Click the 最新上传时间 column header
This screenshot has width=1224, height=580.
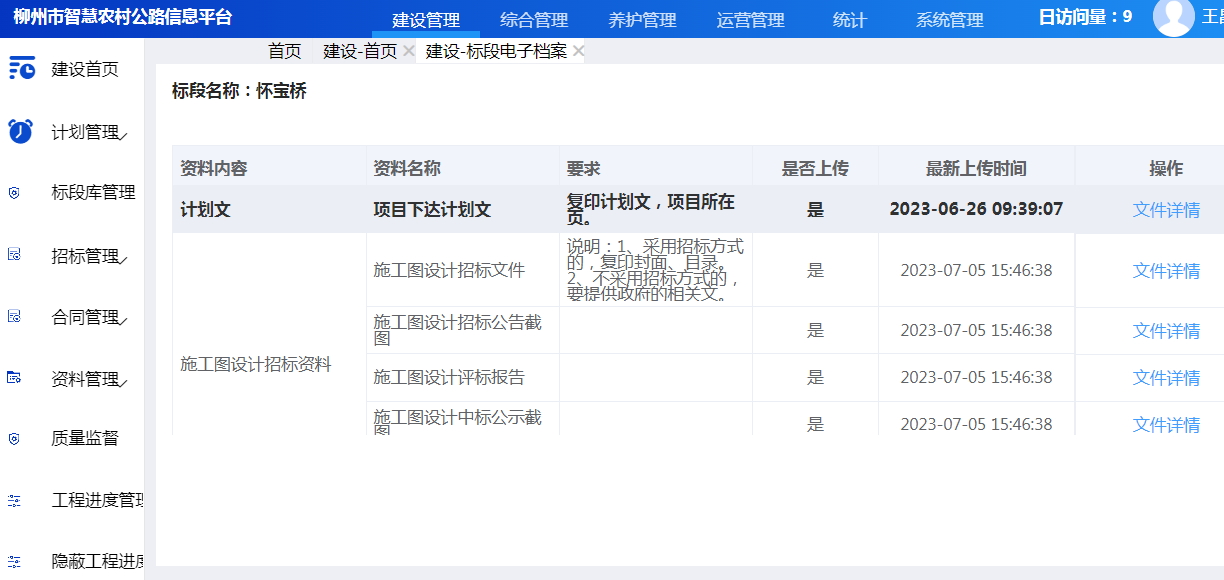[x=975, y=169]
